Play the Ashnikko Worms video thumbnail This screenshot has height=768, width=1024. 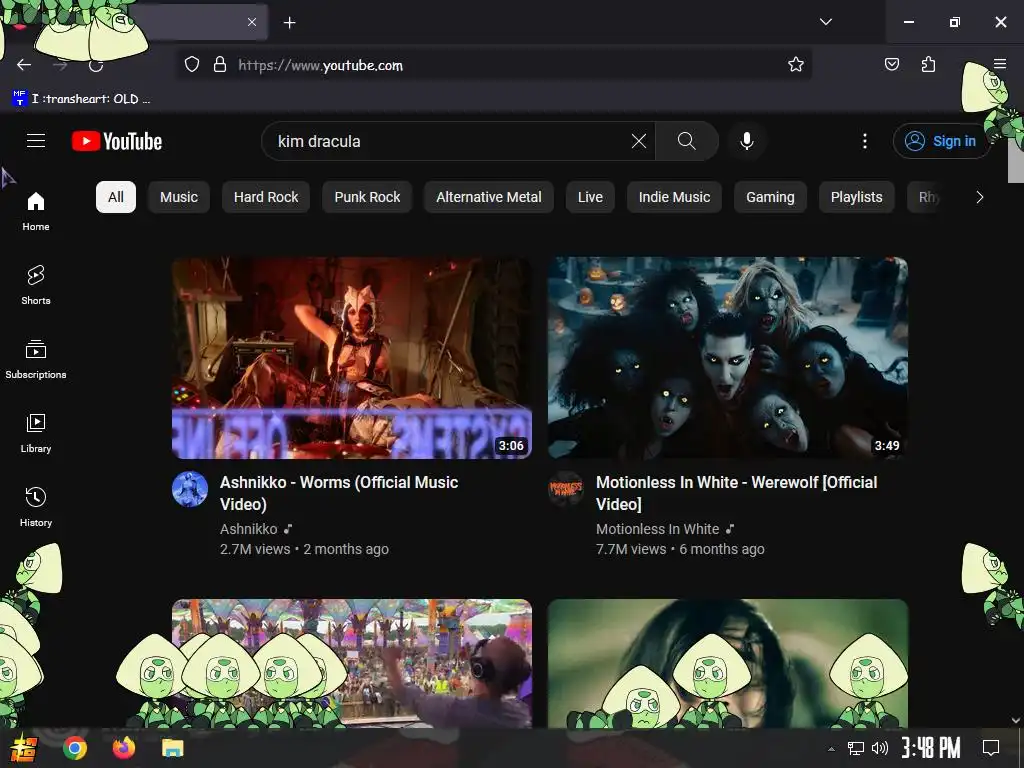(x=352, y=358)
